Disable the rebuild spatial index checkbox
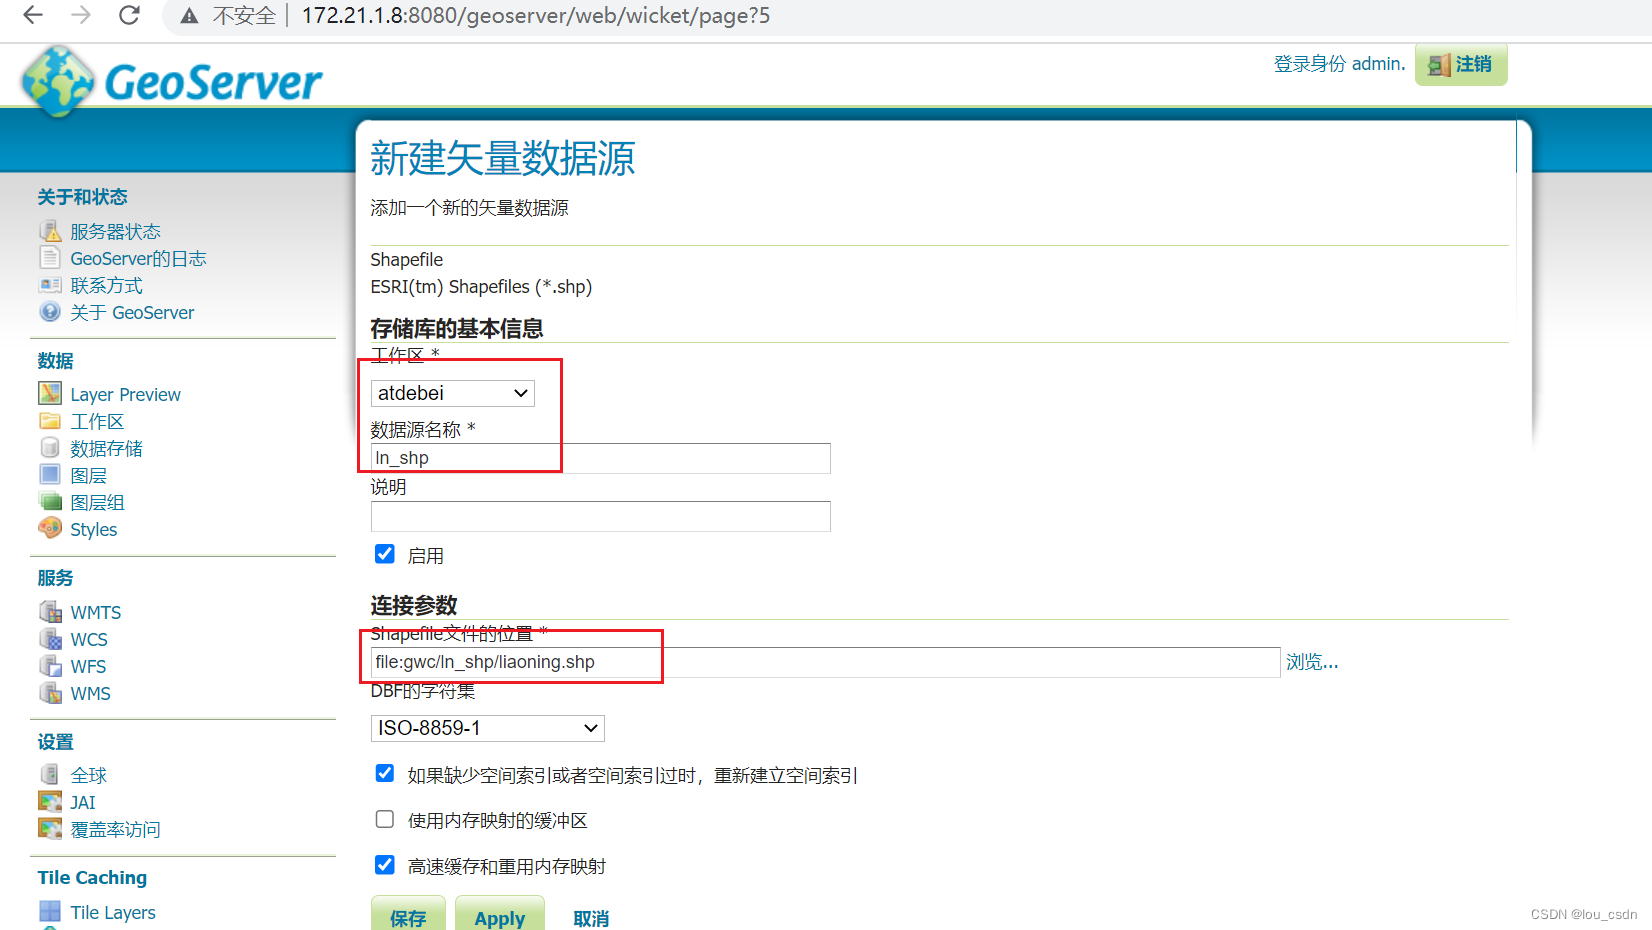This screenshot has width=1652, height=930. pos(385,773)
